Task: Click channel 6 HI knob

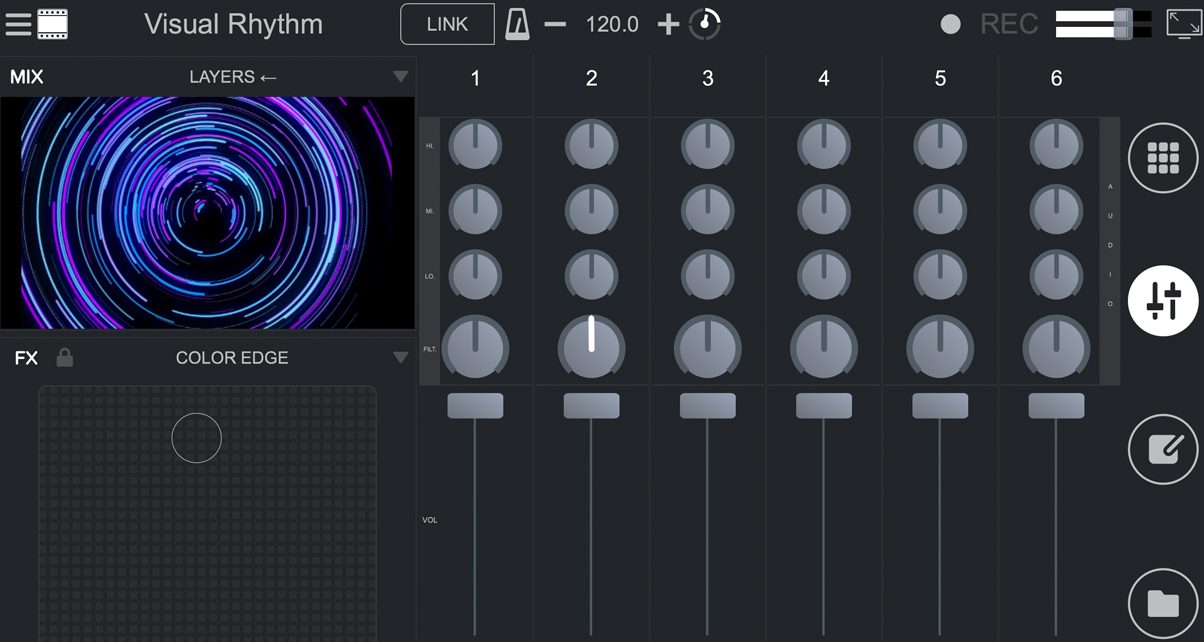Action: [x=1056, y=146]
